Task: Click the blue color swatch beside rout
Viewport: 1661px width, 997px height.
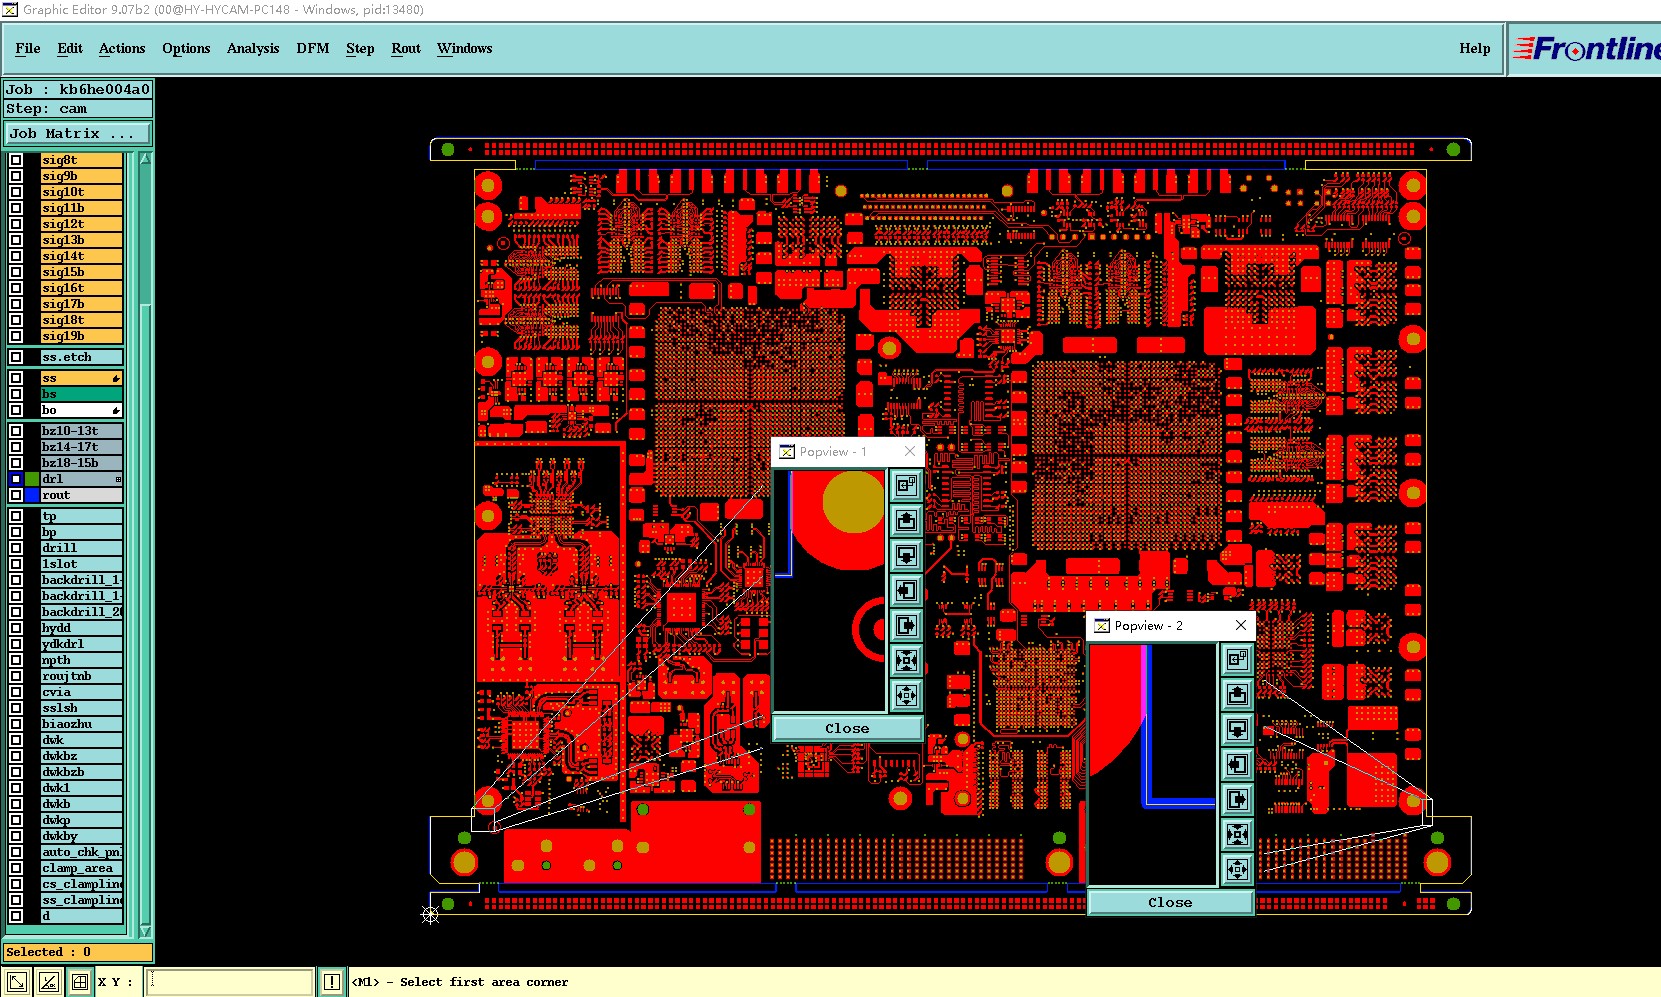Action: (x=32, y=495)
